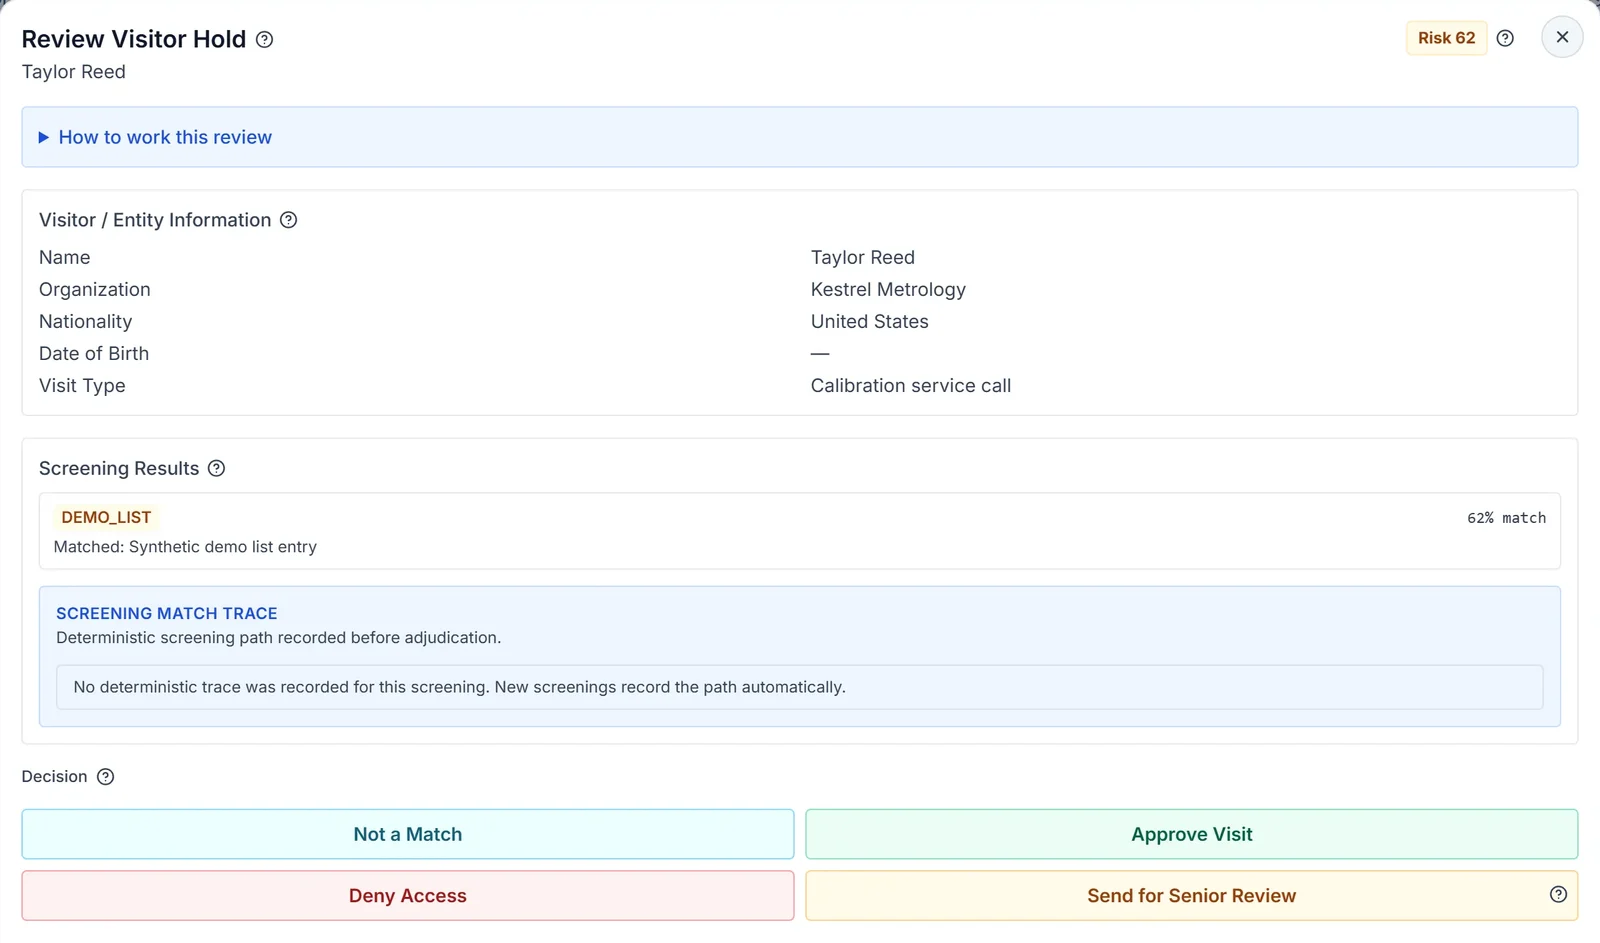Open help icon beside Review Visitor Hold
This screenshot has height=943, width=1600.
click(x=264, y=39)
